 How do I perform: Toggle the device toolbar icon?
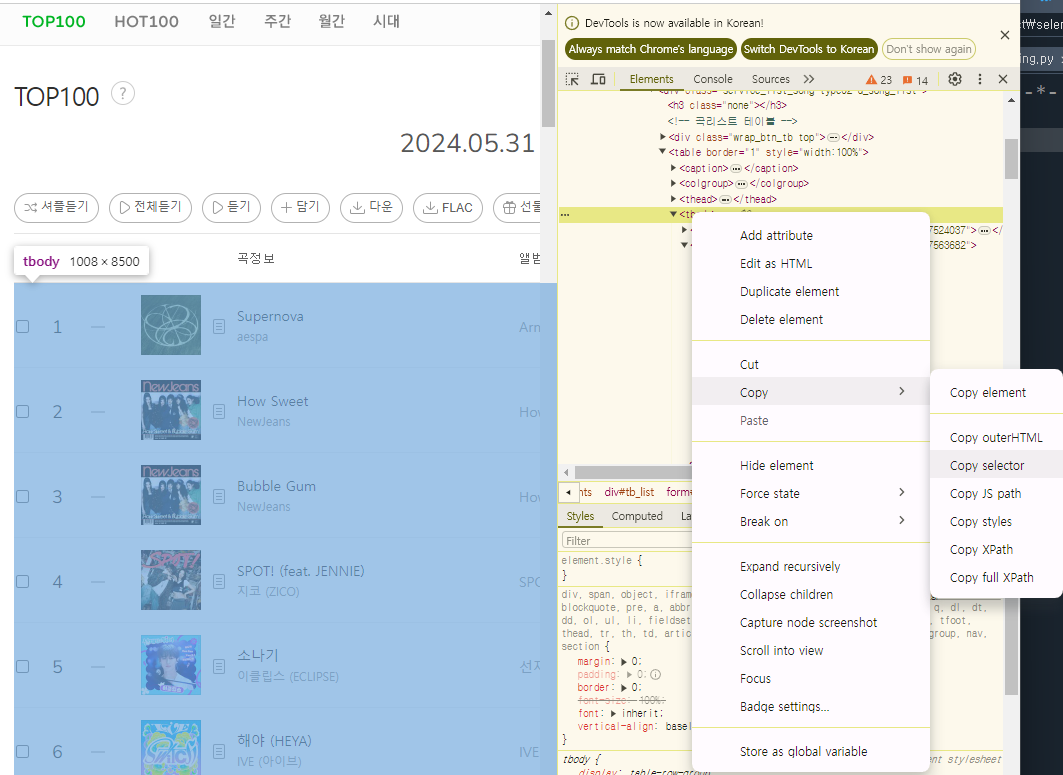[598, 79]
